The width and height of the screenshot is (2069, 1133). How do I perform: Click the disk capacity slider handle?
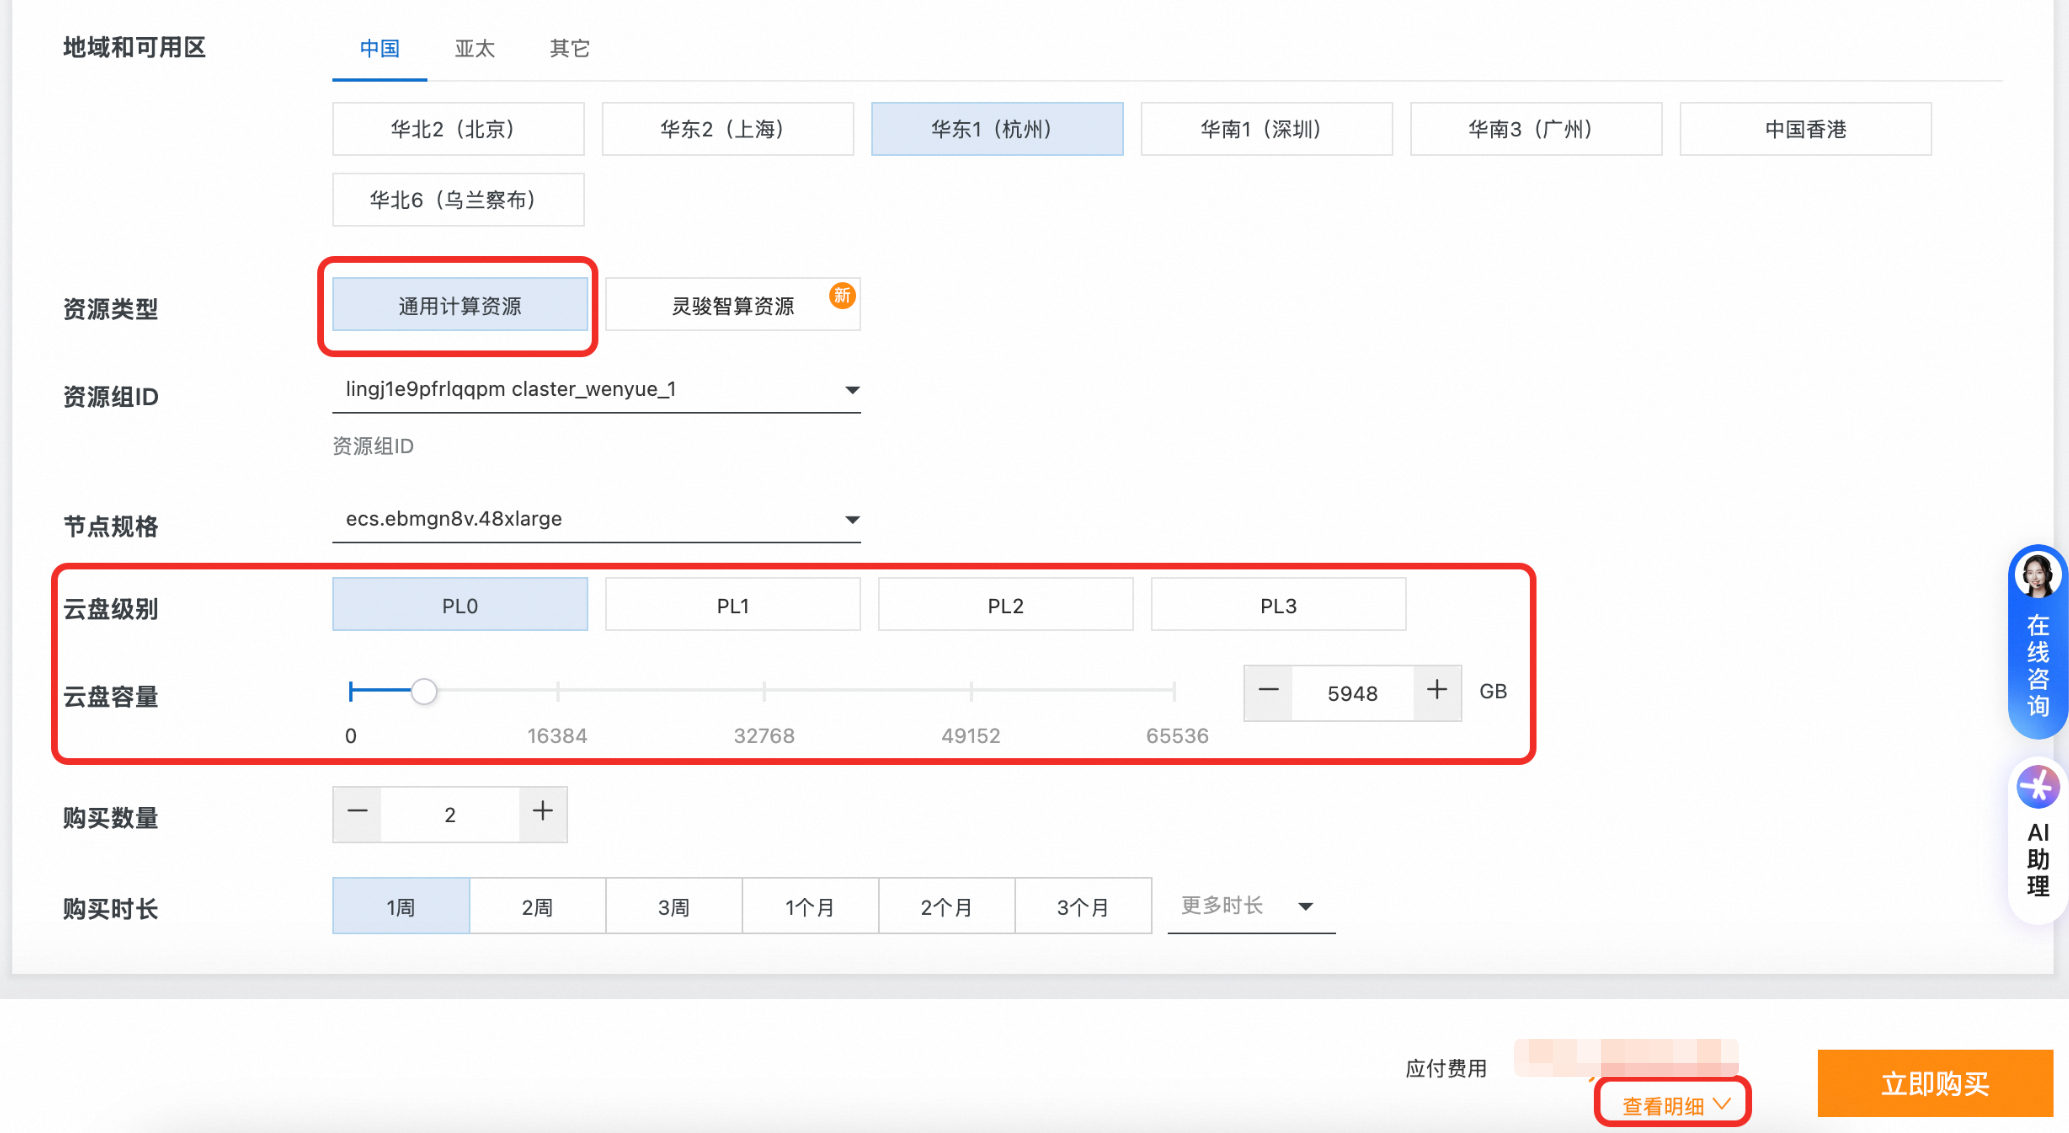pyautogui.click(x=424, y=692)
